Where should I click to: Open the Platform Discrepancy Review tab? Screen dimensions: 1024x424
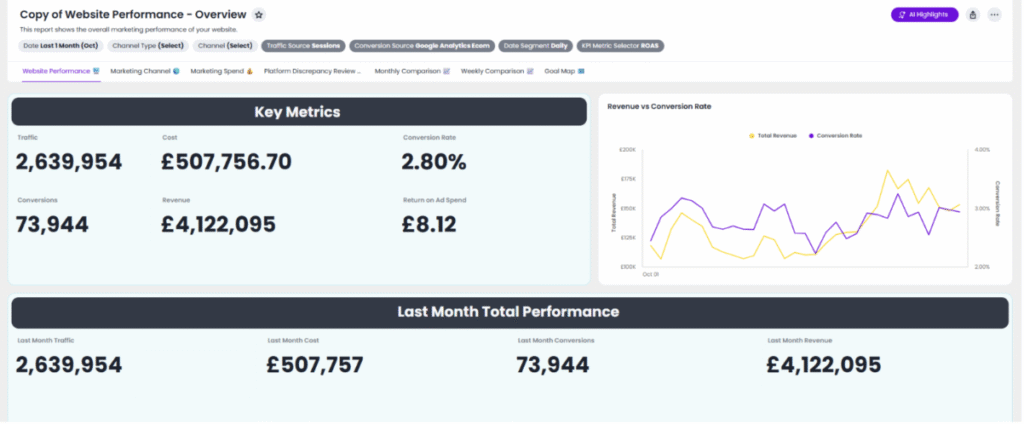[x=313, y=71]
